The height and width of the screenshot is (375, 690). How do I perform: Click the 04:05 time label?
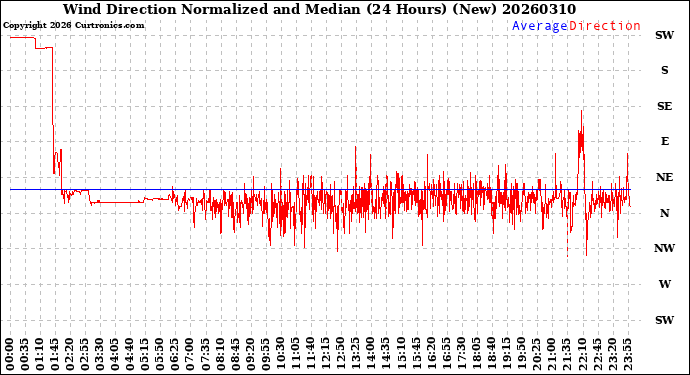point(115,355)
